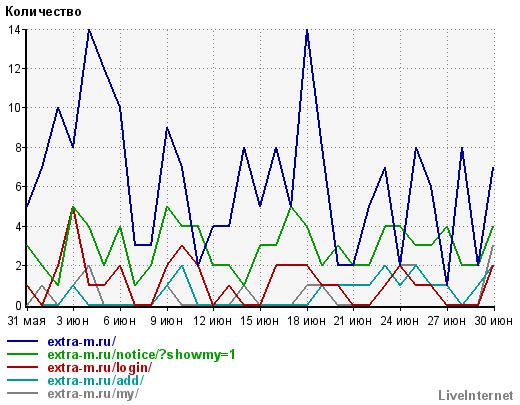Click the extra-m.ru/notice/?showmy=1 legend label

tap(141, 355)
